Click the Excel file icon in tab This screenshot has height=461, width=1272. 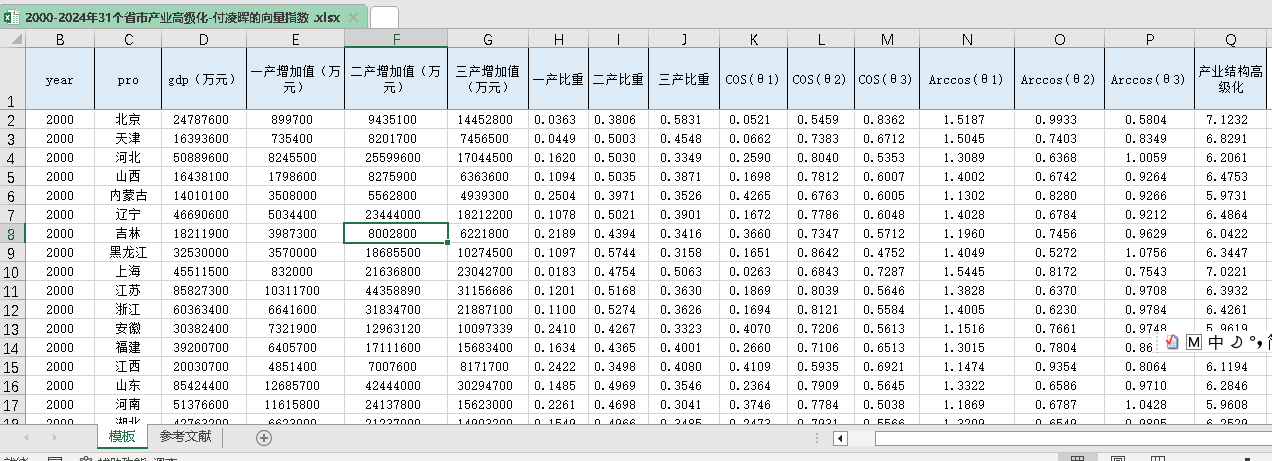click(x=12, y=17)
